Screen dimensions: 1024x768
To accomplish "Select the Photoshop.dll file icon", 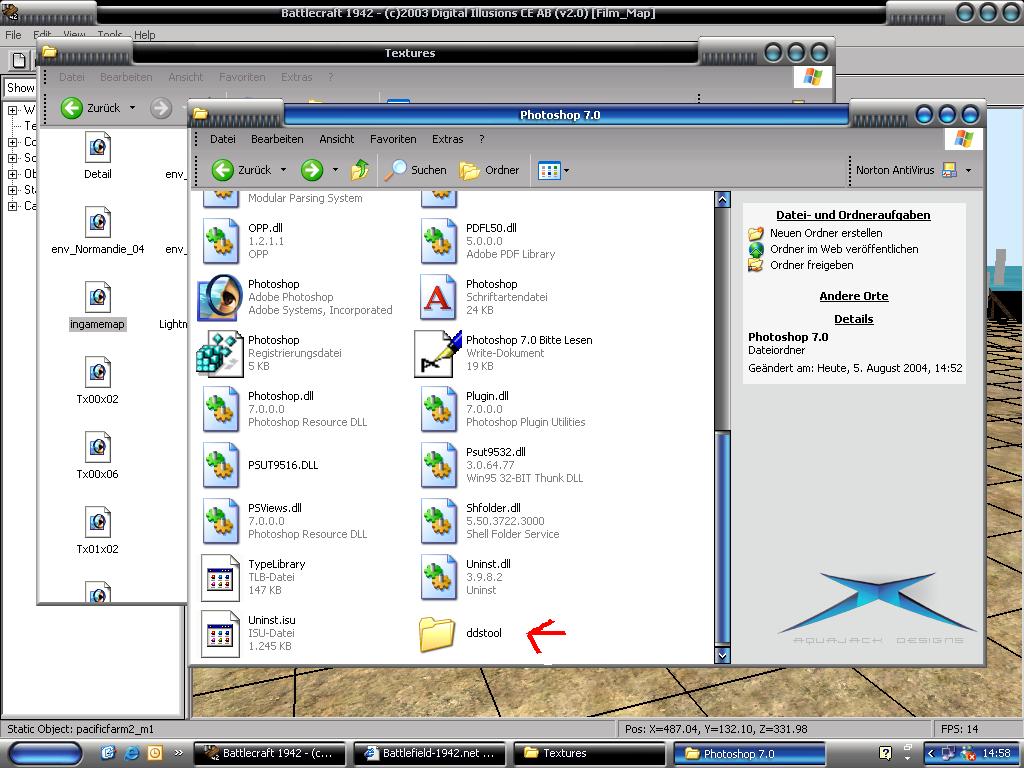I will [220, 409].
